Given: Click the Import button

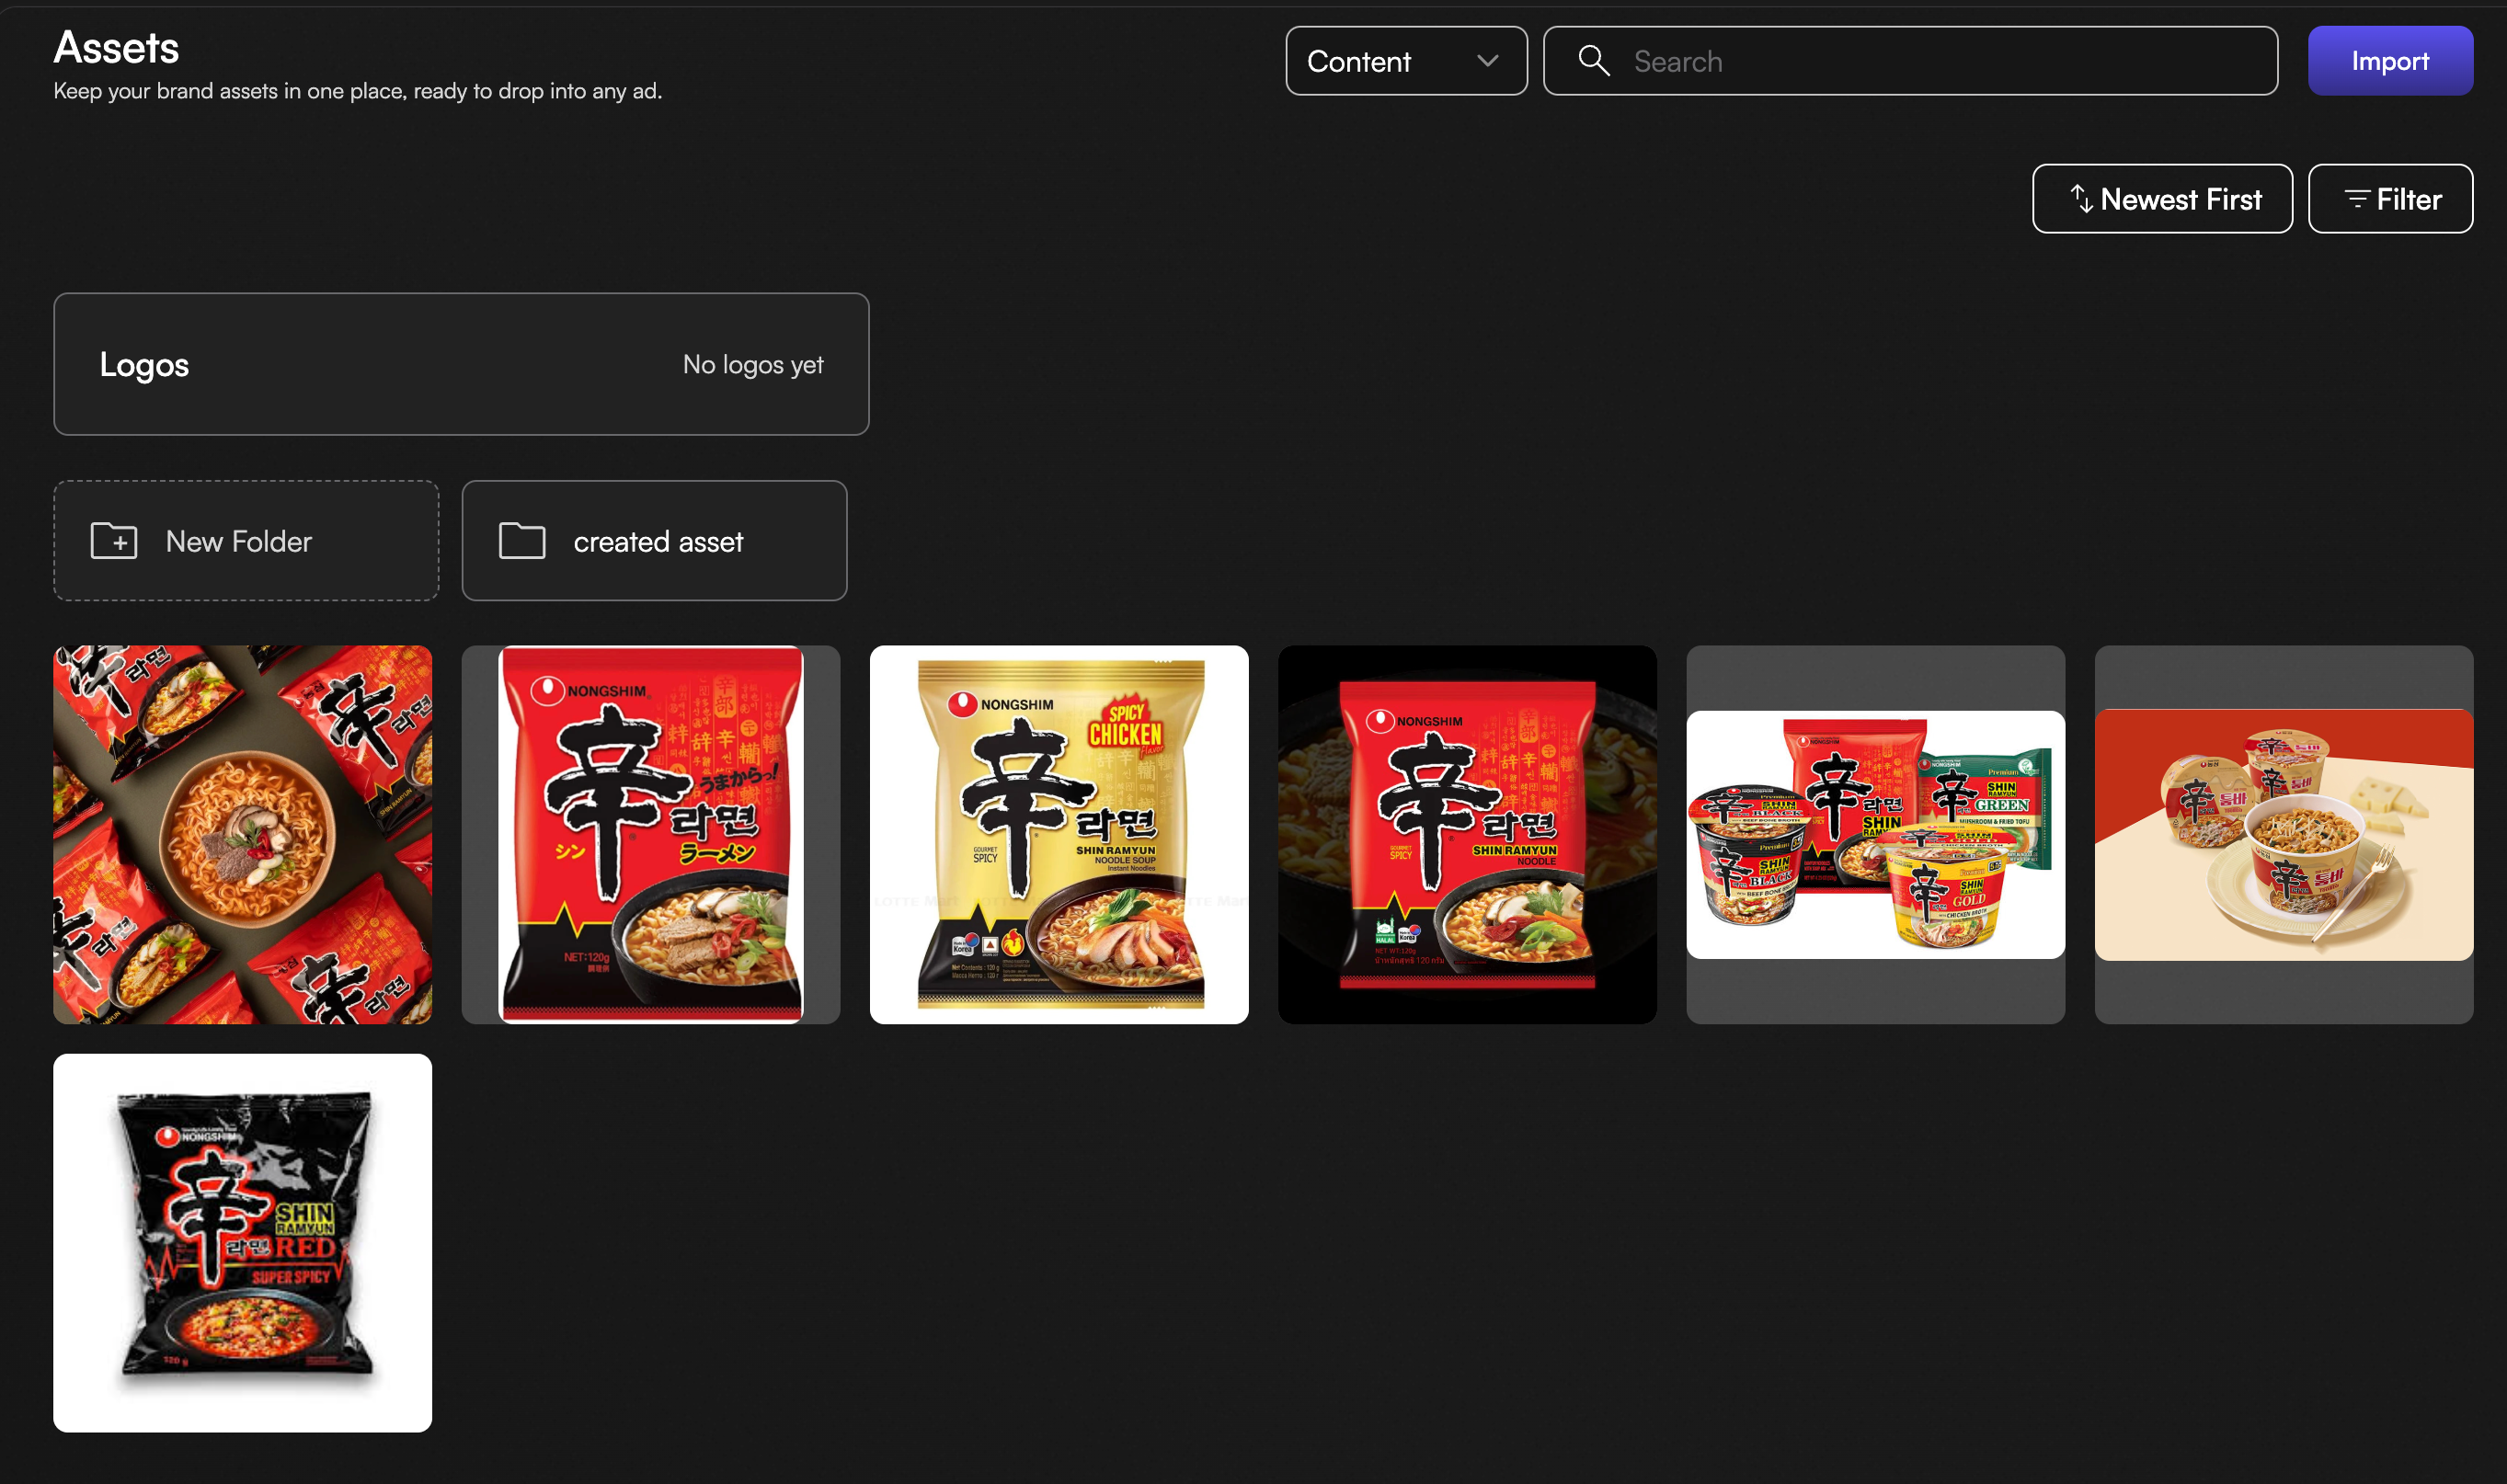Looking at the screenshot, I should click(2390, 61).
